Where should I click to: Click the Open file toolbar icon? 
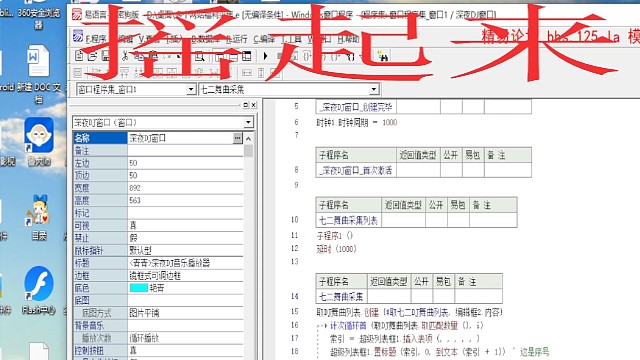(x=92, y=56)
